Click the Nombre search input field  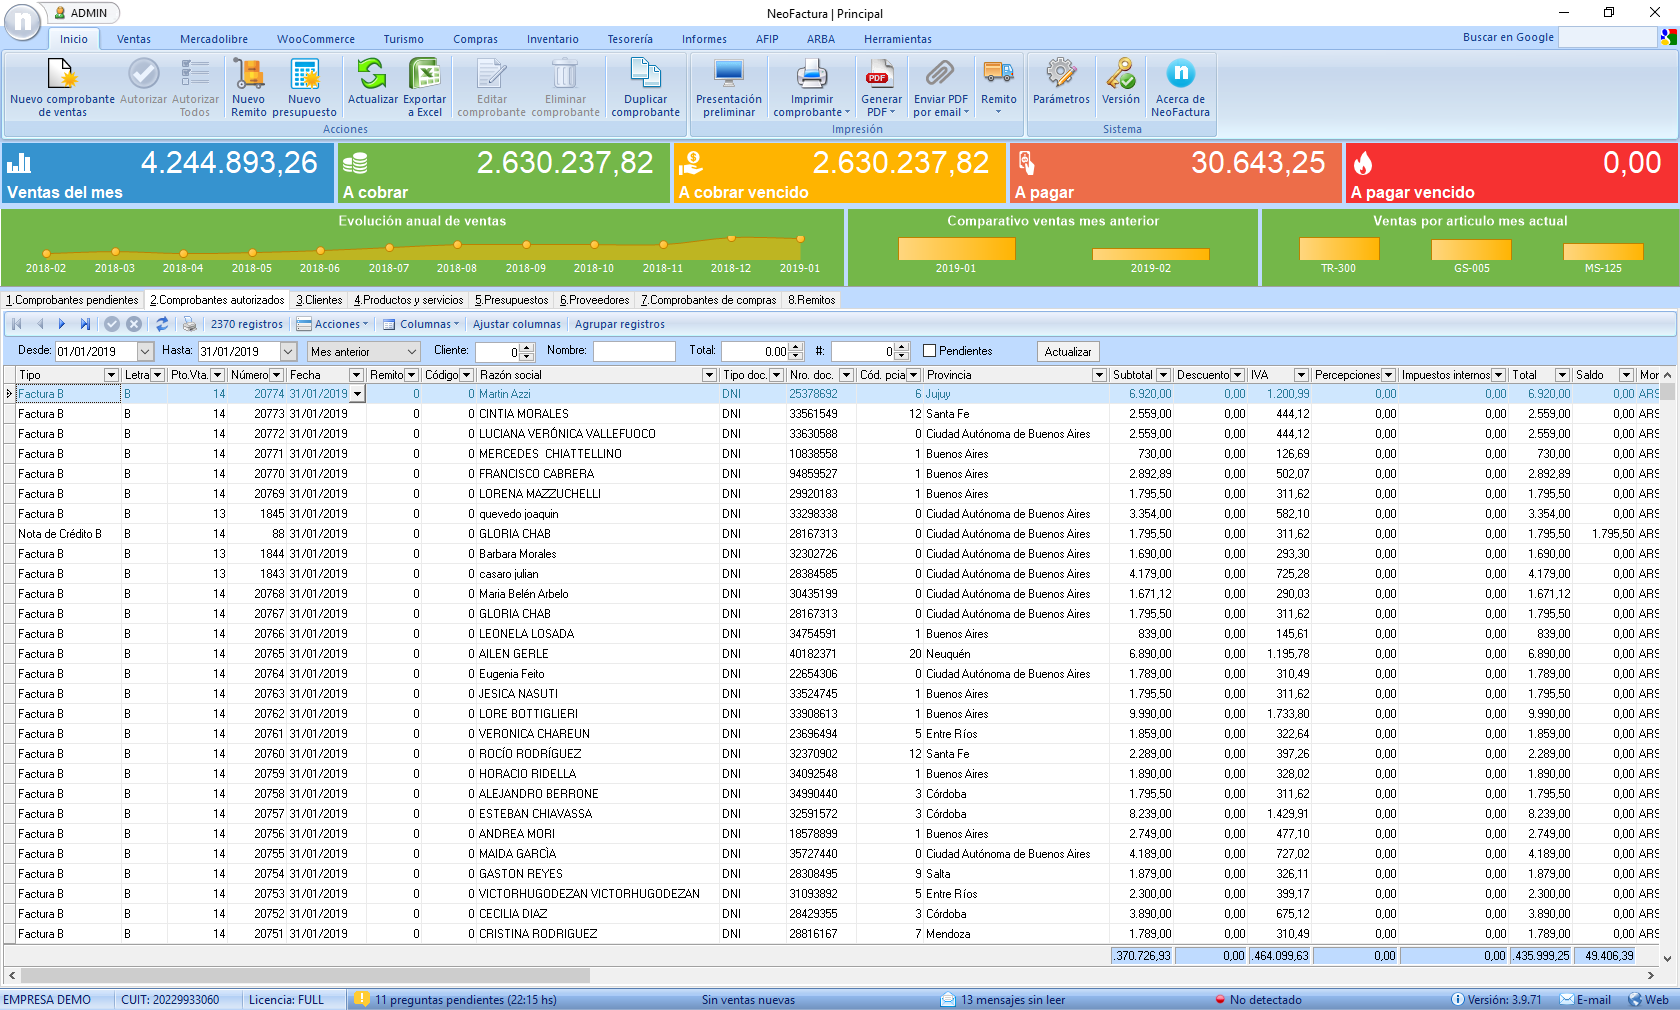(x=634, y=351)
